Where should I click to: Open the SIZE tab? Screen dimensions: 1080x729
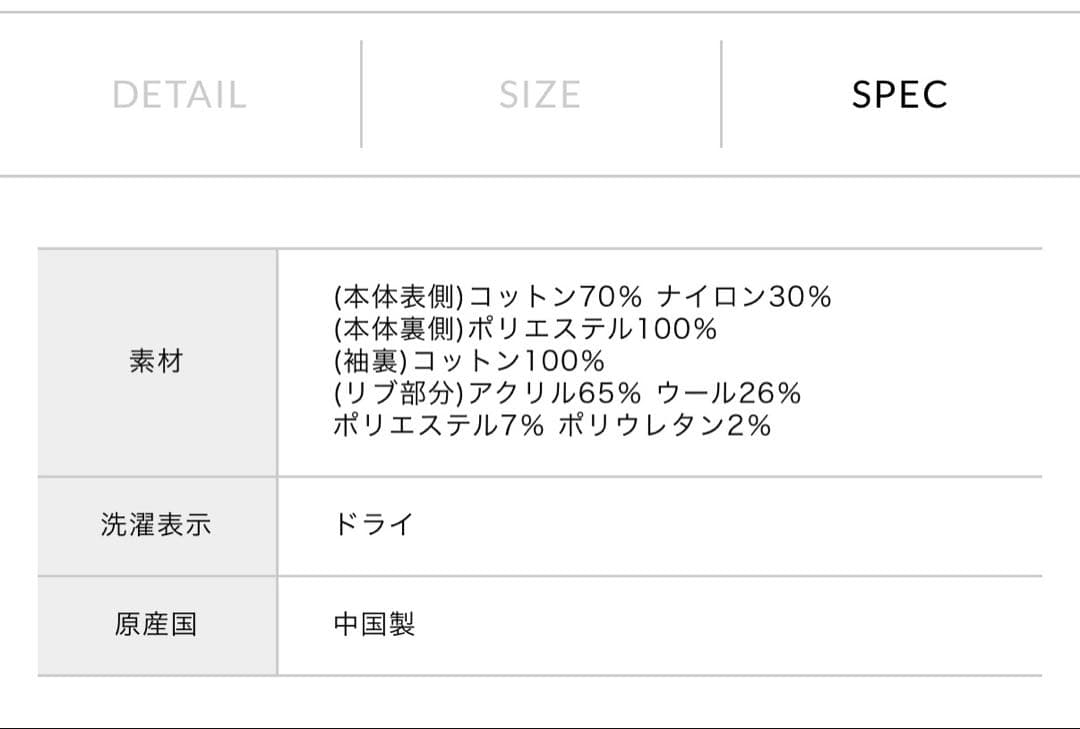point(540,95)
